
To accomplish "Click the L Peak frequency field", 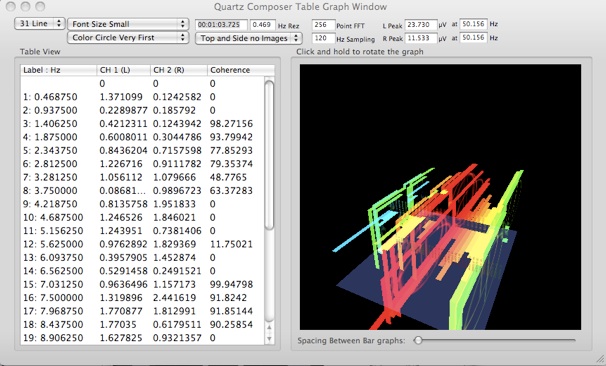I will pos(473,24).
